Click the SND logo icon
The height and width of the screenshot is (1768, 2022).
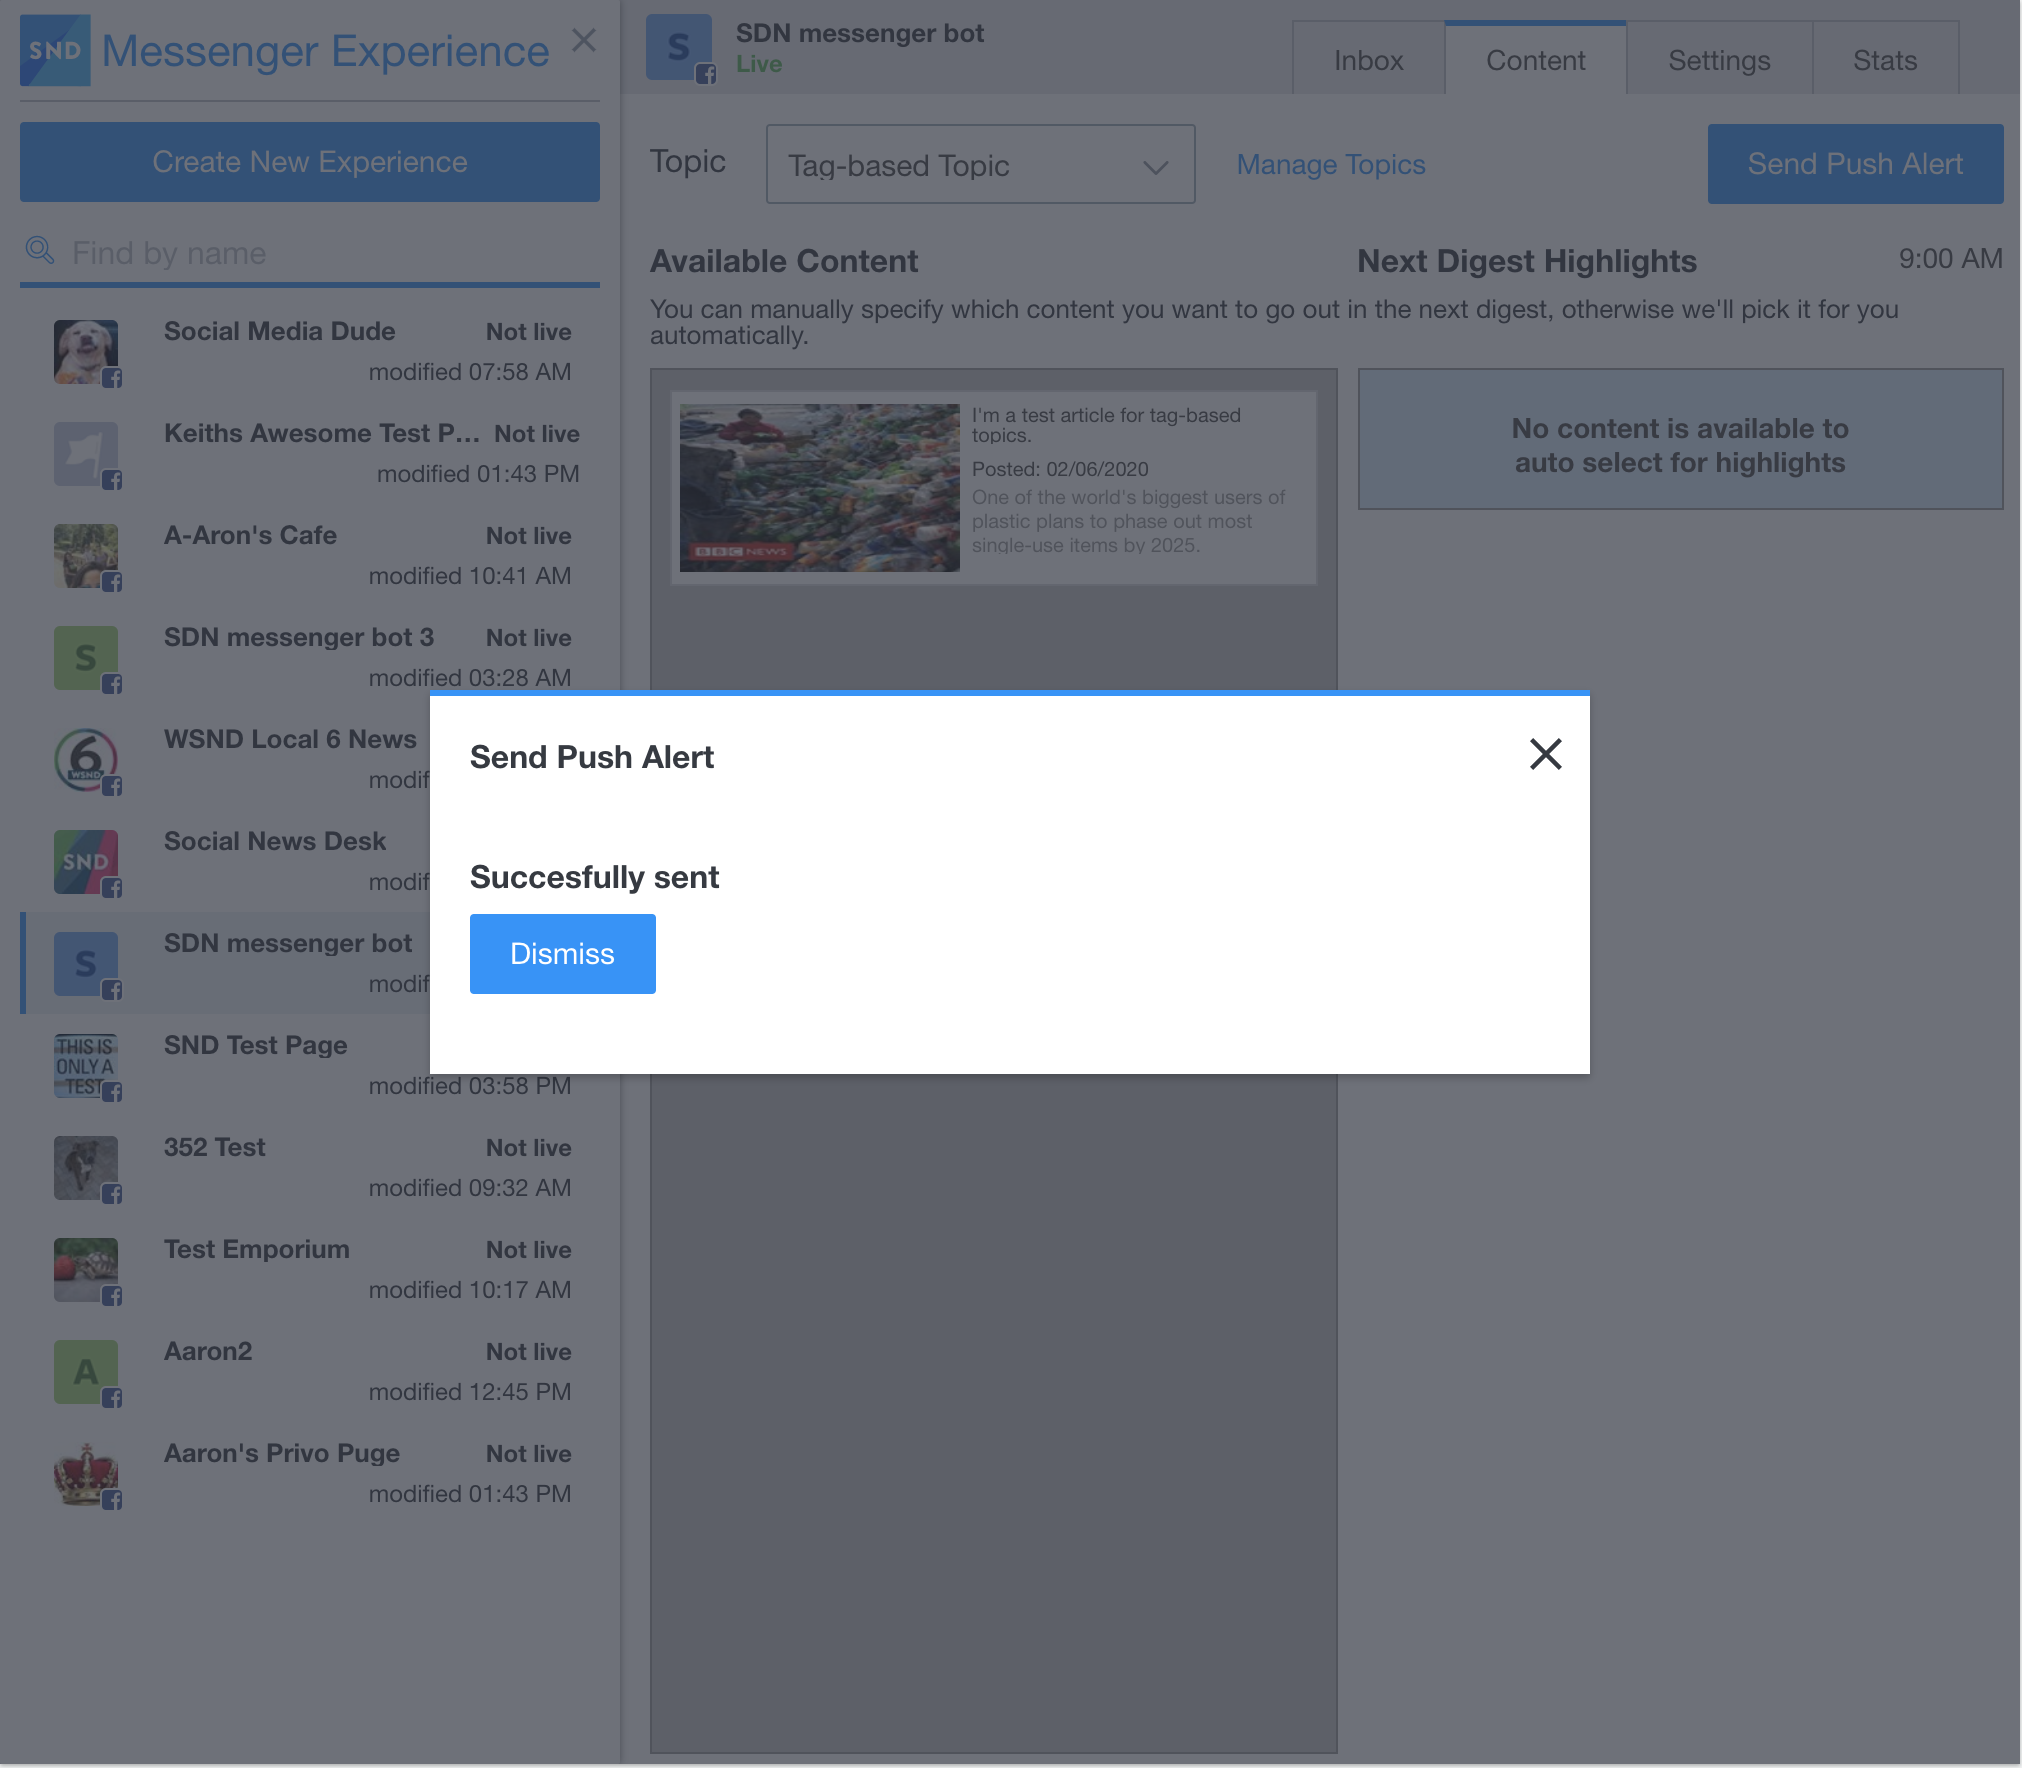[55, 50]
